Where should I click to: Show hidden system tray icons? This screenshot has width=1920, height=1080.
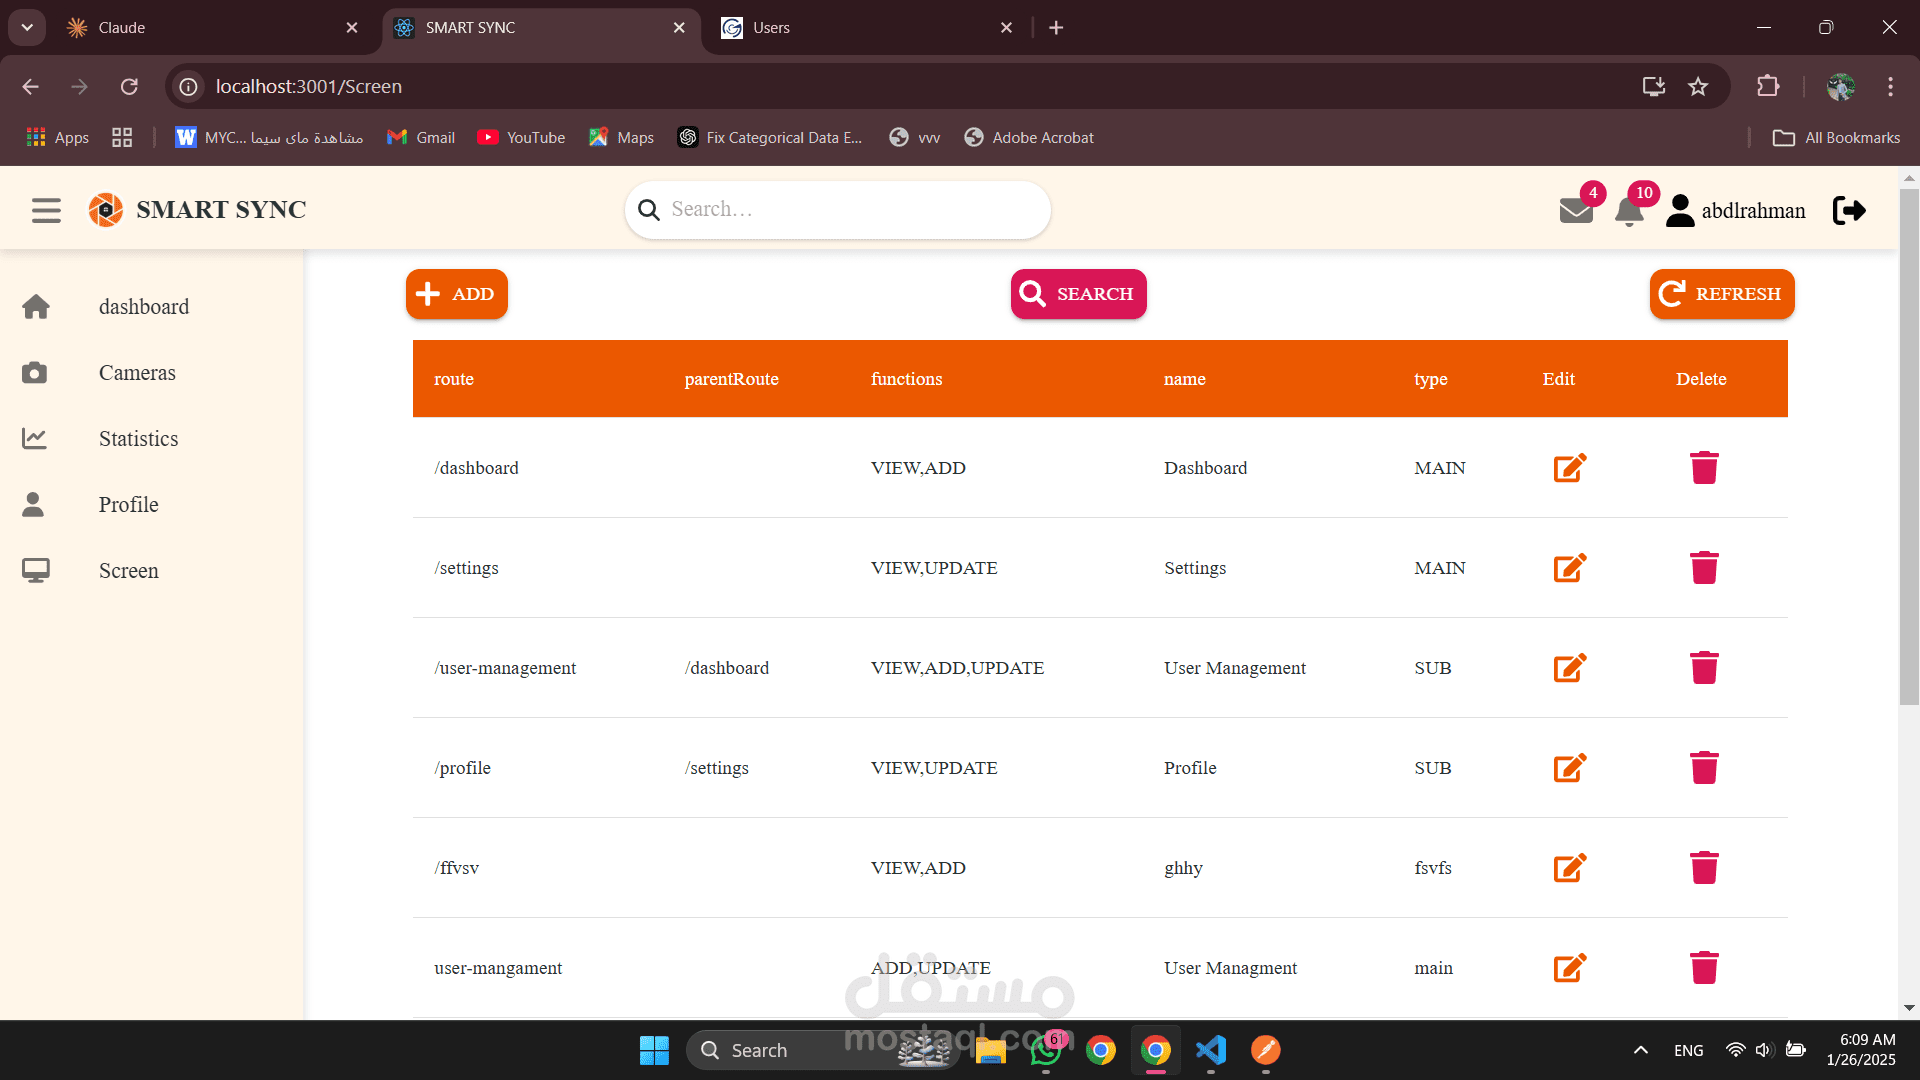(1640, 1050)
